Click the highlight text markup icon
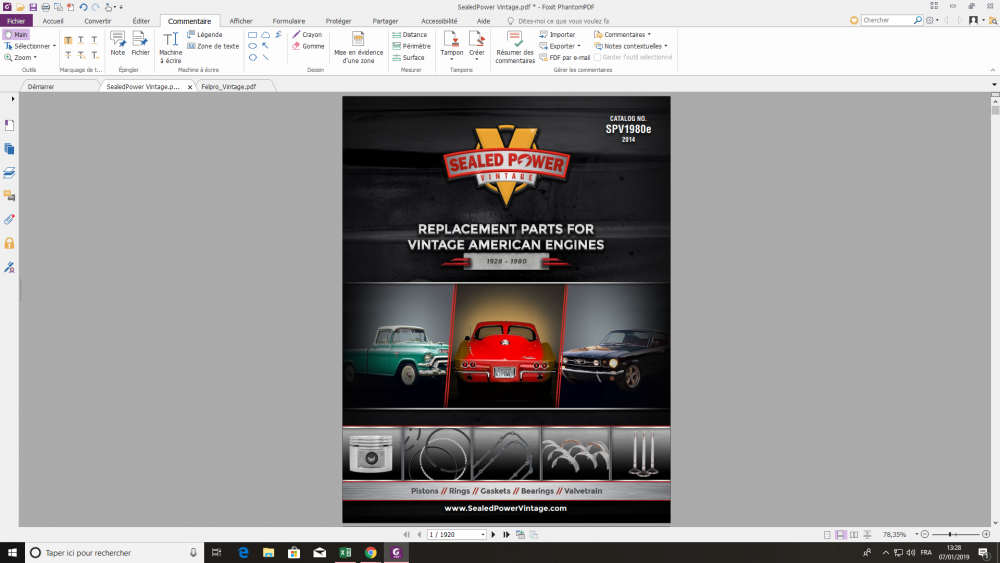 pos(68,40)
